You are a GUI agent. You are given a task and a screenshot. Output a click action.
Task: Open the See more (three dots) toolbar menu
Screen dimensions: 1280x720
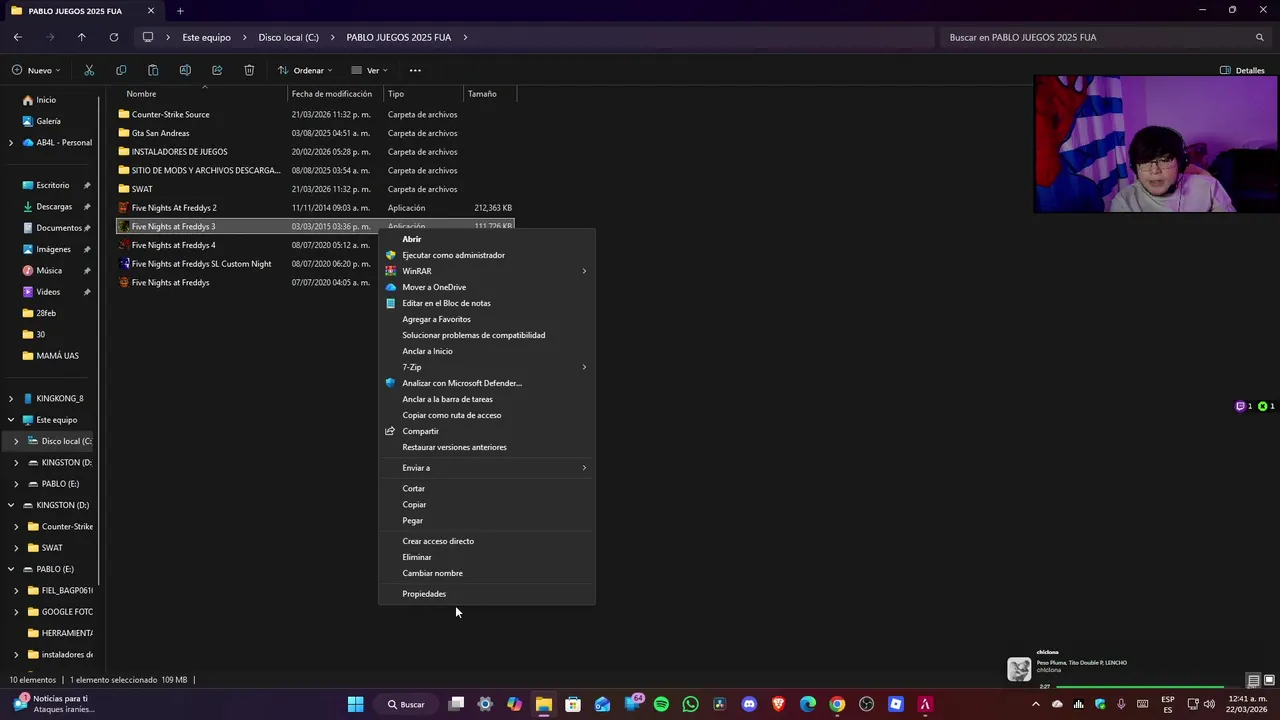415,70
